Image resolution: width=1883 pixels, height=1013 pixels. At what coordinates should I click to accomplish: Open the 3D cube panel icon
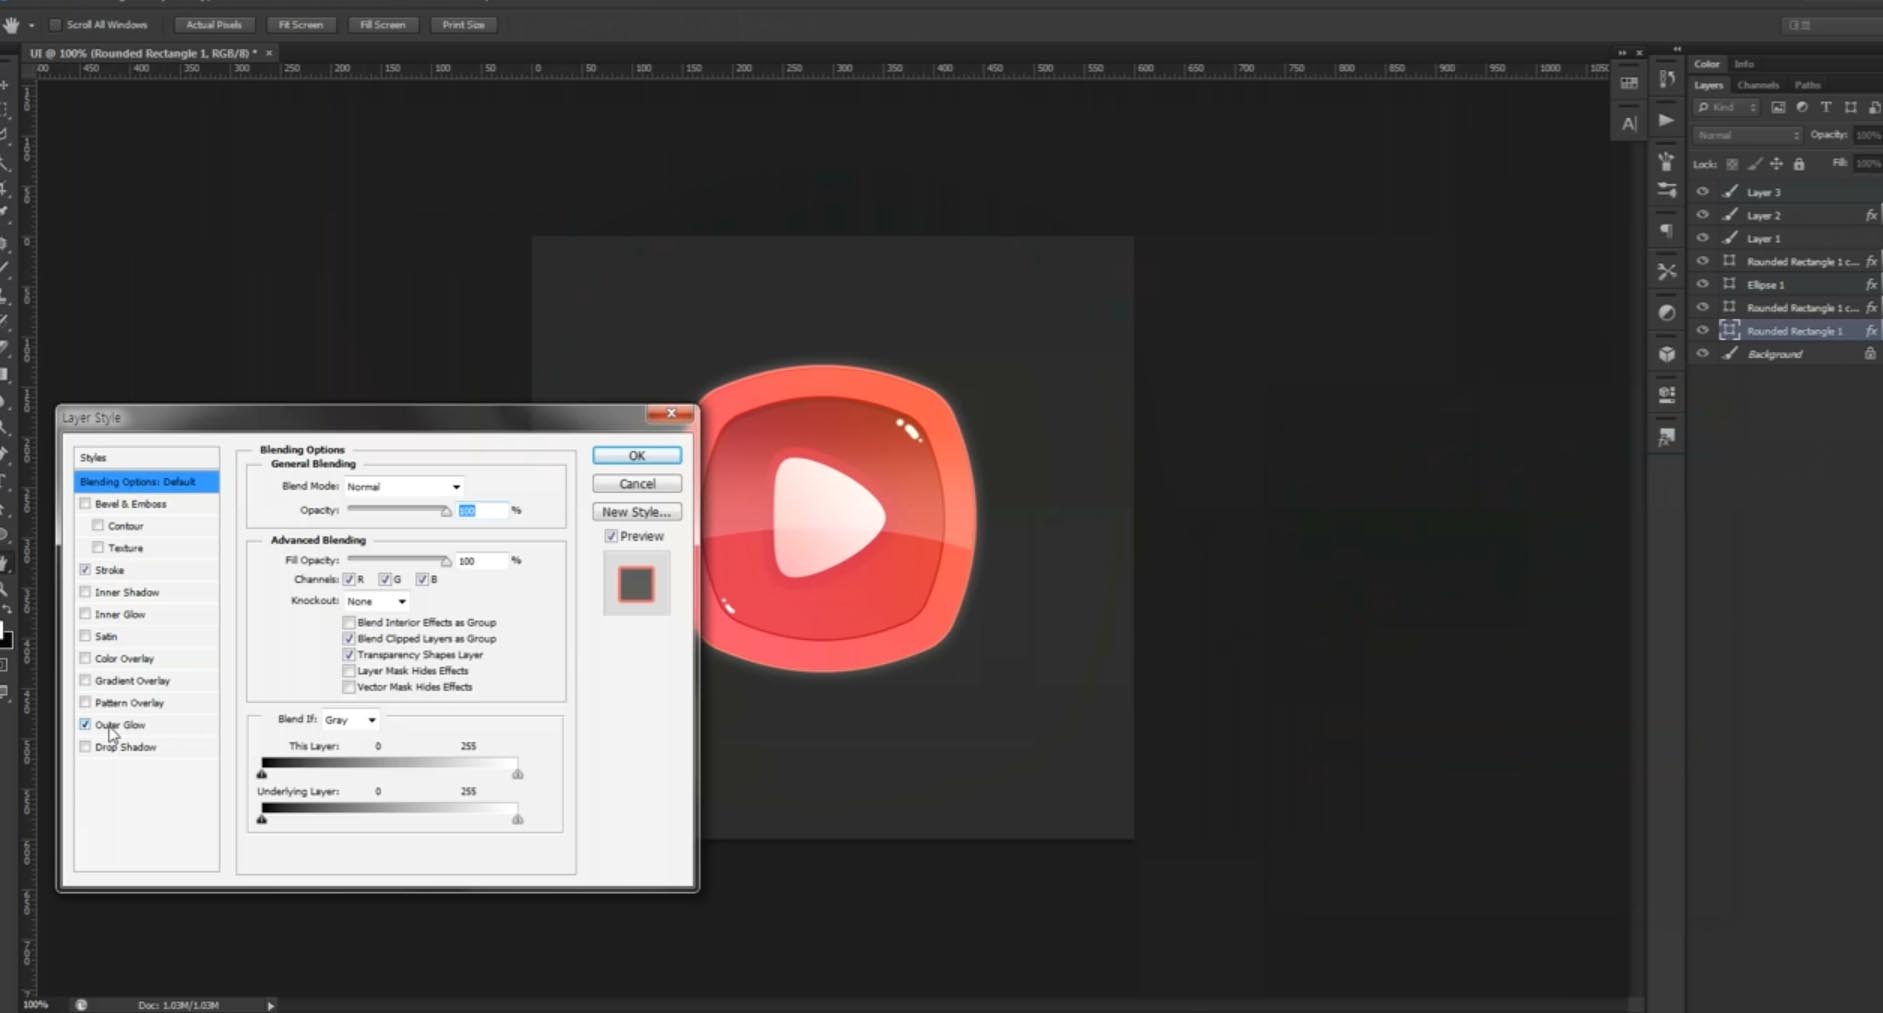pyautogui.click(x=1666, y=353)
